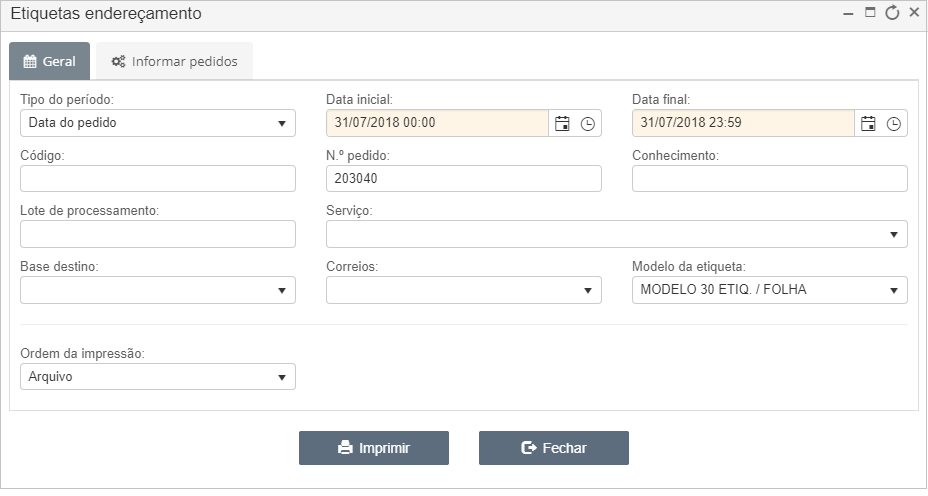This screenshot has width=928, height=496.
Task: Open calendar picker for Data final
Action: pyautogui.click(x=868, y=124)
